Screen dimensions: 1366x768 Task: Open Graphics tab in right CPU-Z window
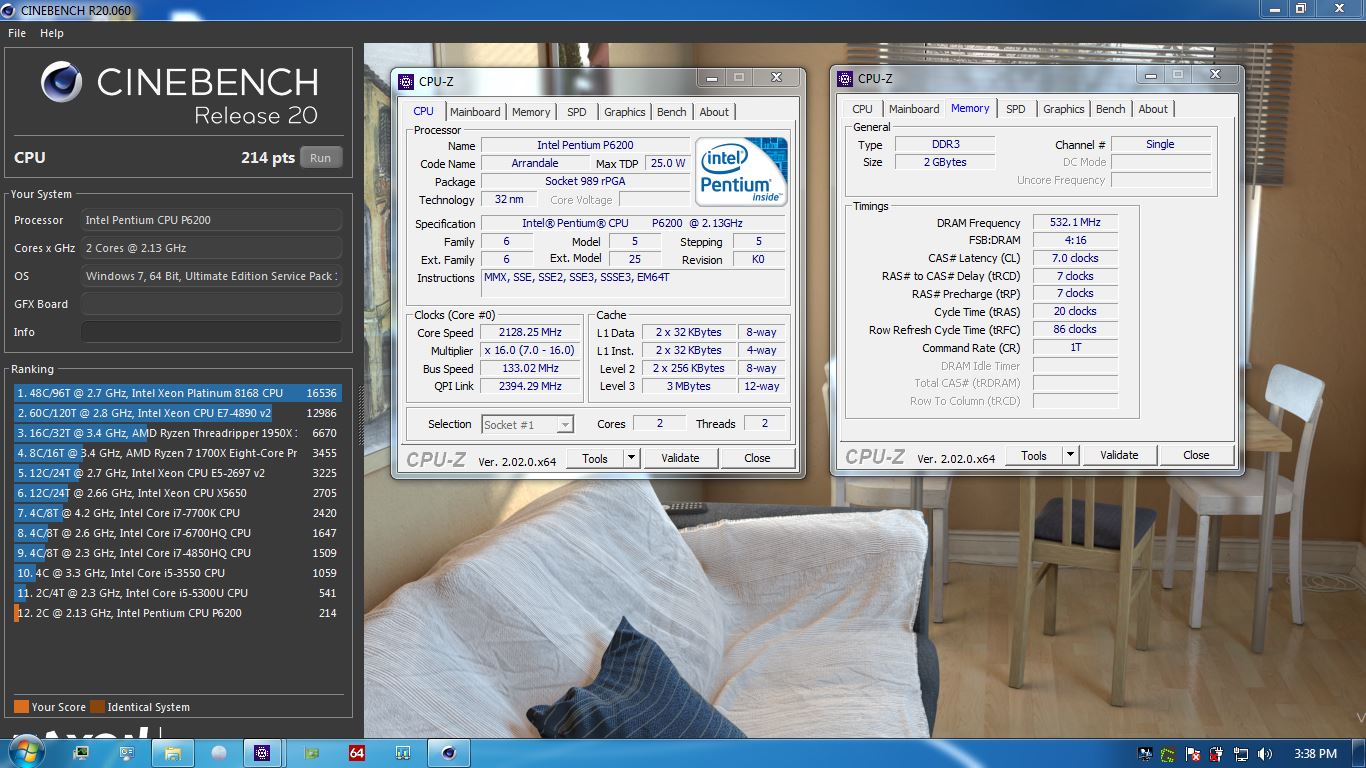pyautogui.click(x=1064, y=109)
